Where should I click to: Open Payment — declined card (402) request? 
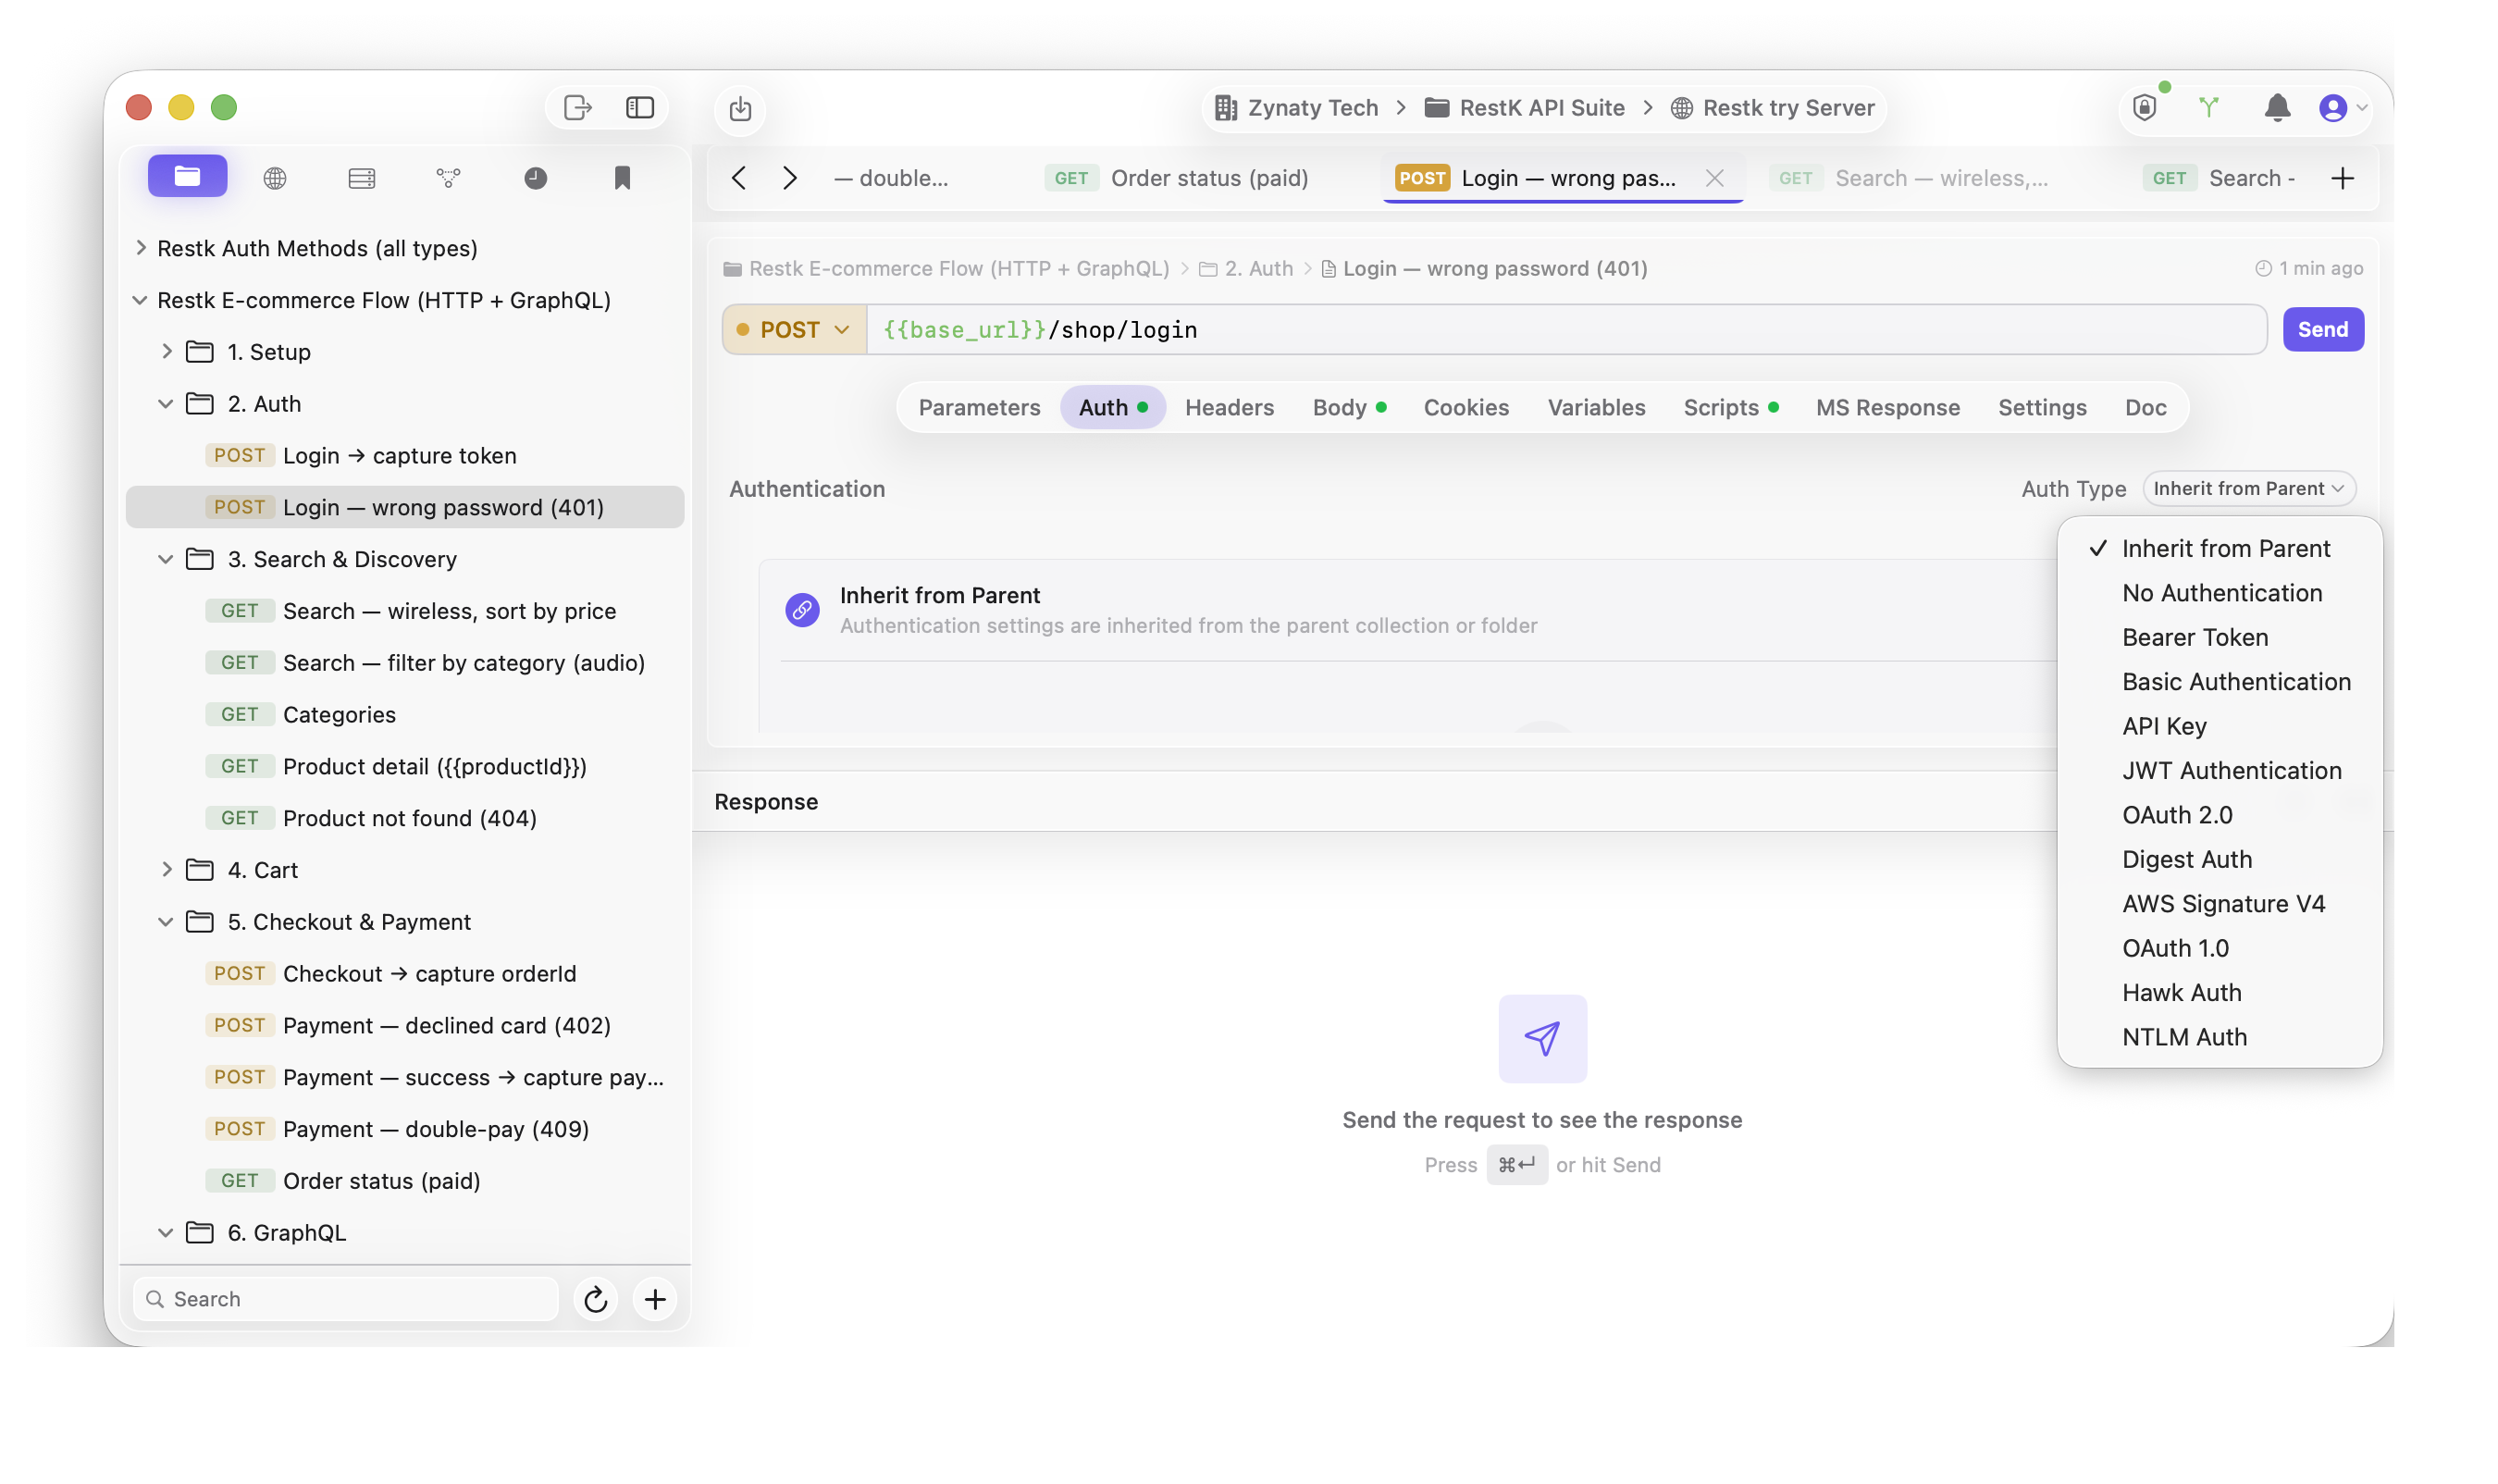[405, 1026]
